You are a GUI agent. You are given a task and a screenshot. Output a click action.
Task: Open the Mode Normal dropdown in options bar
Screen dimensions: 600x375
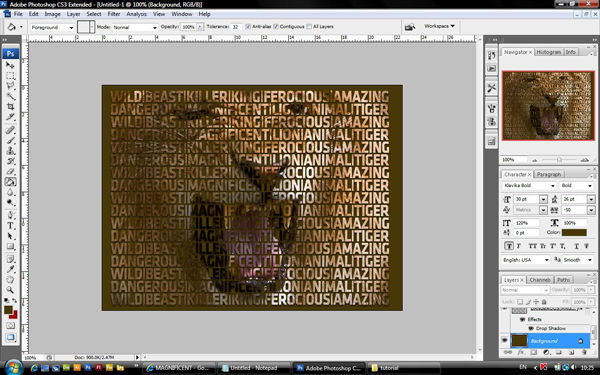tap(135, 27)
